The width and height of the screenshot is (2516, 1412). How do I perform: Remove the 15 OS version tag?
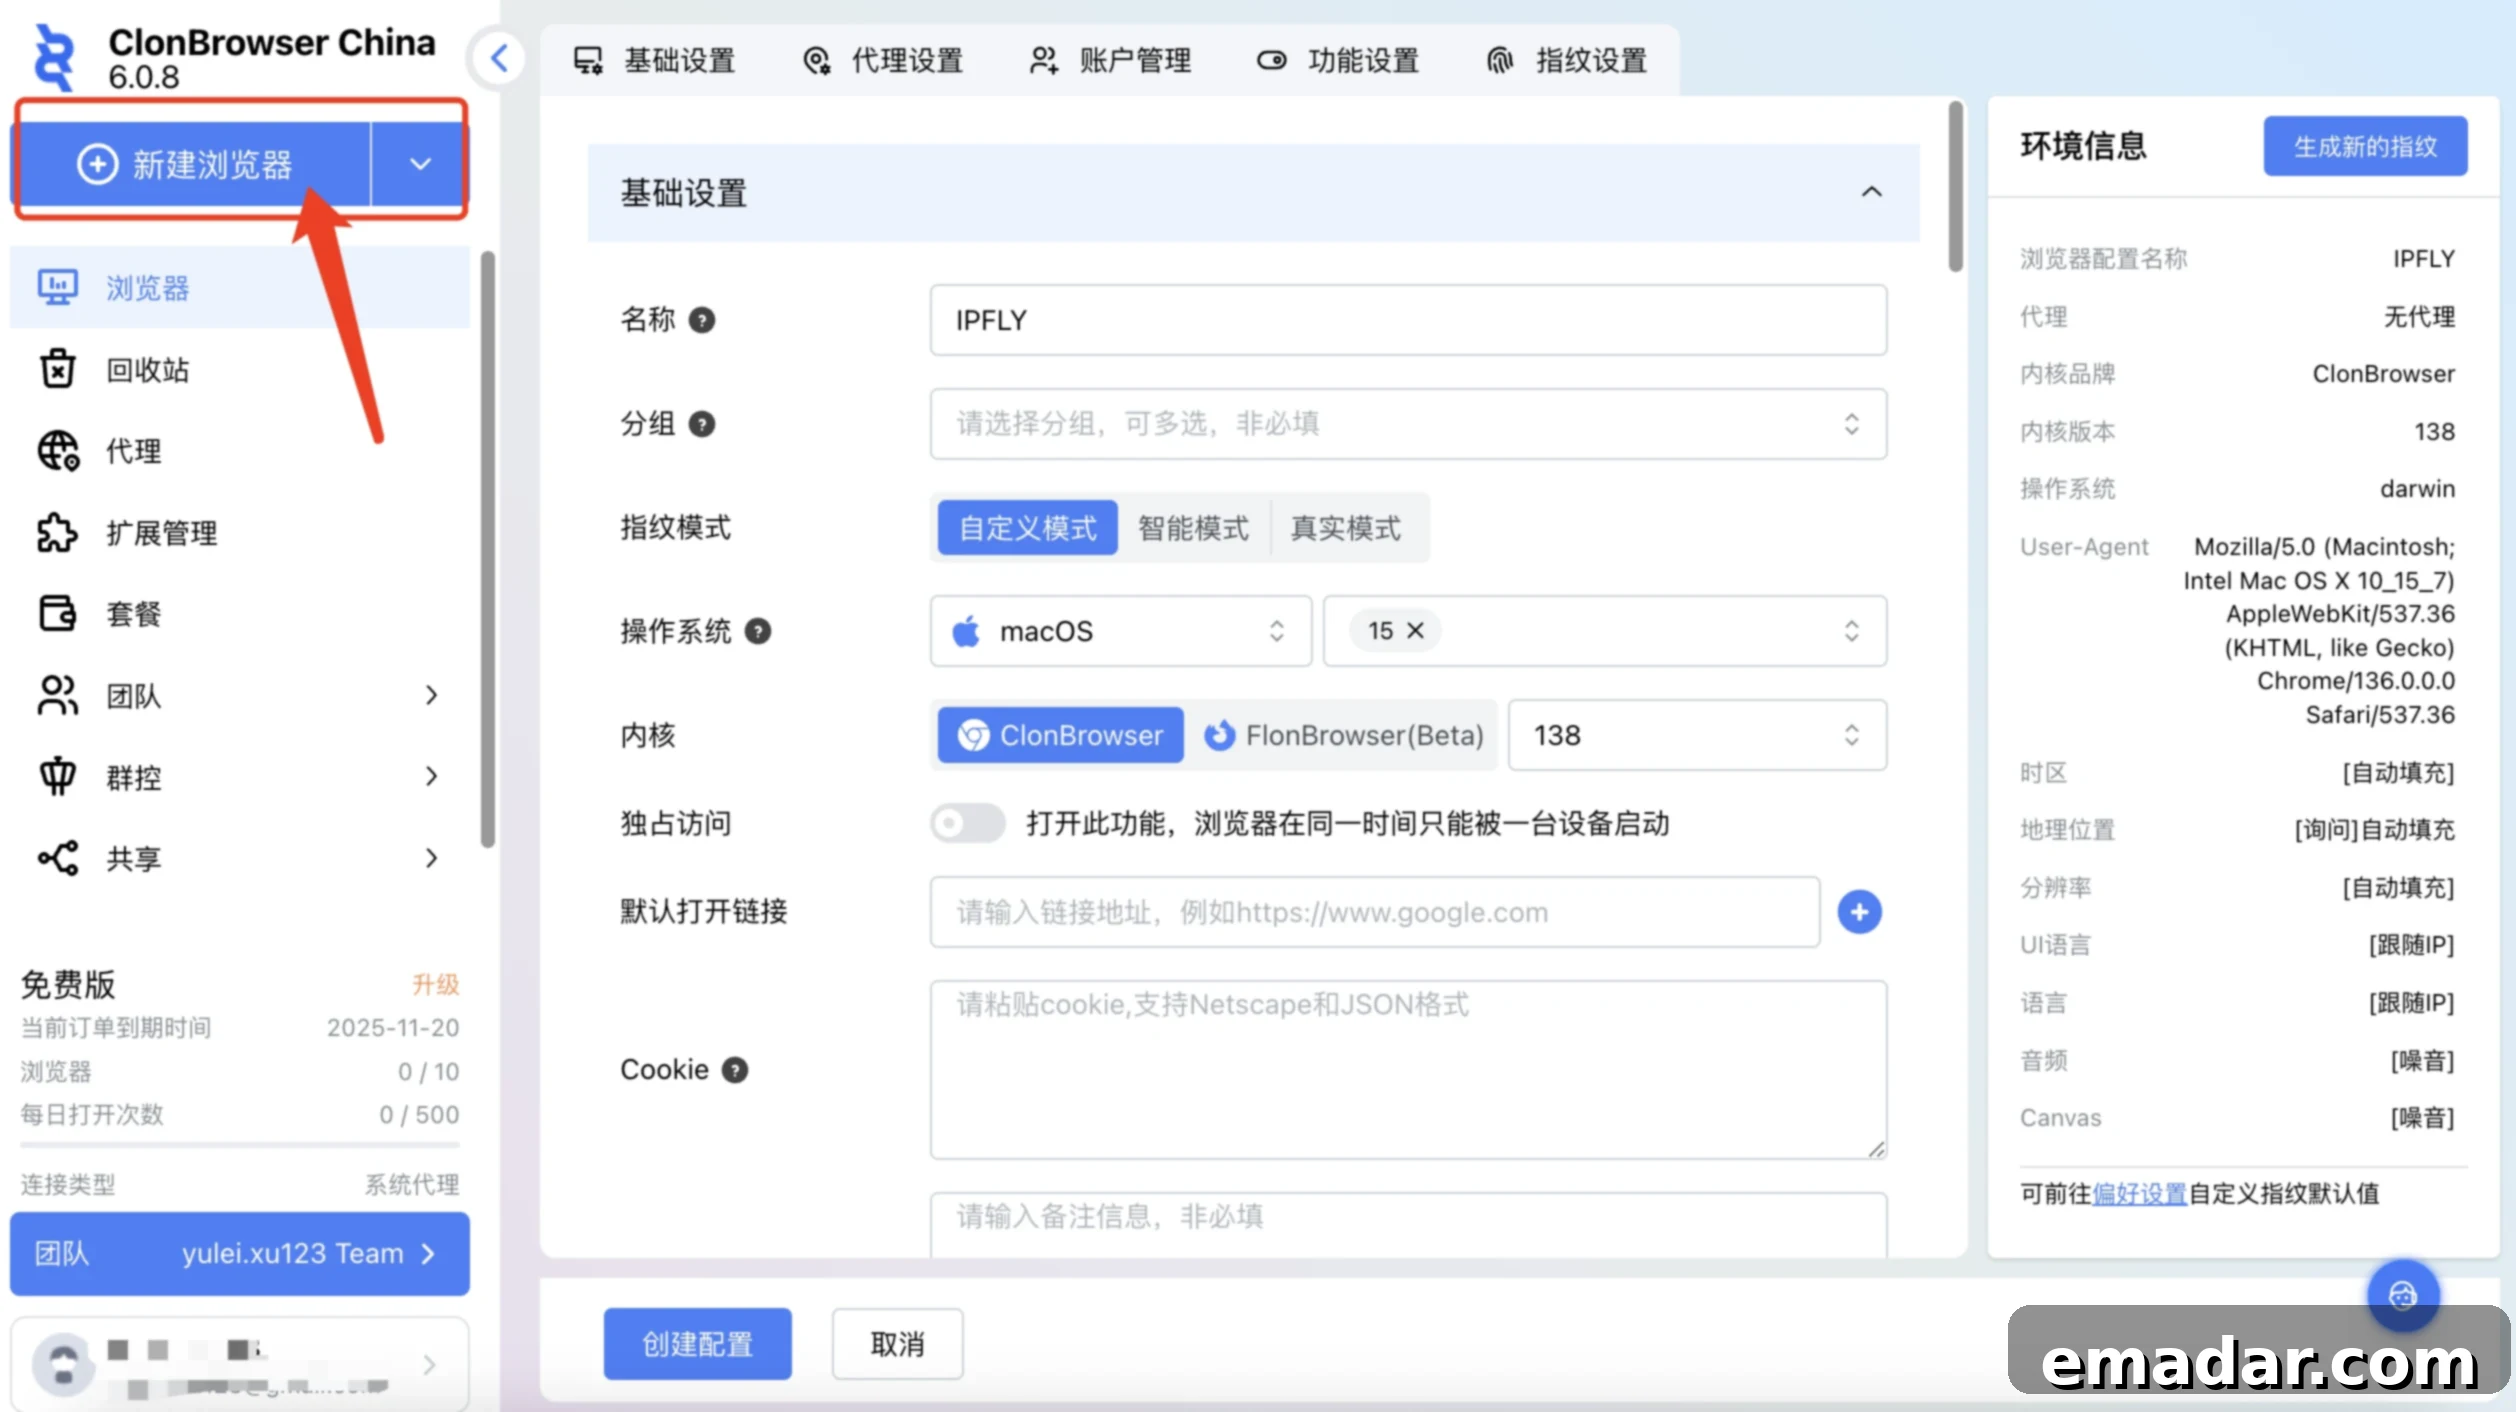coord(1415,631)
